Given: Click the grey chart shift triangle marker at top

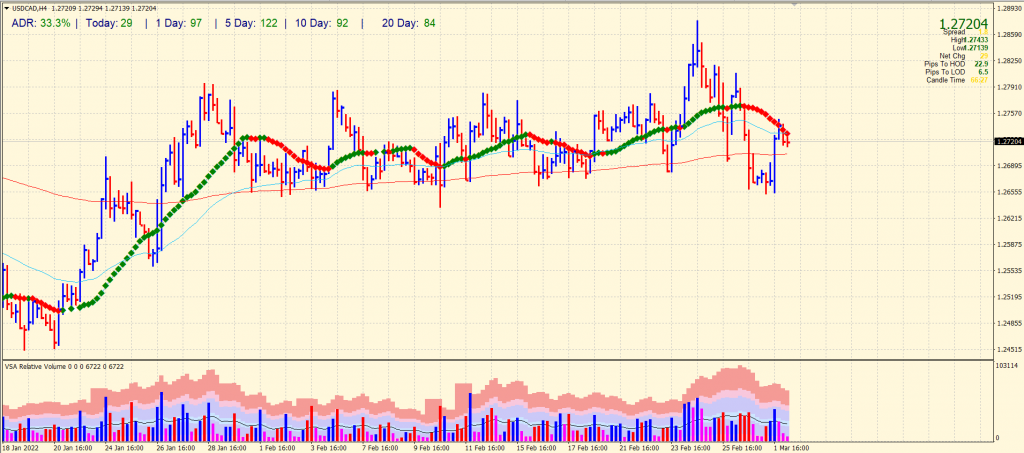Looking at the screenshot, I should pos(795,5).
